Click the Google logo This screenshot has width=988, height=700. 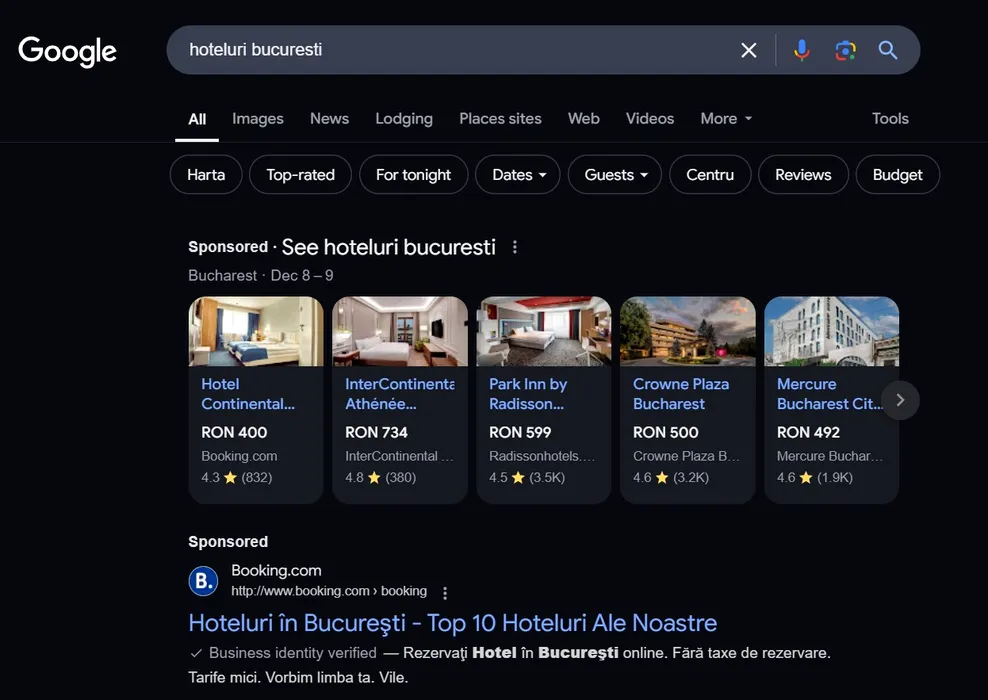tap(67, 51)
